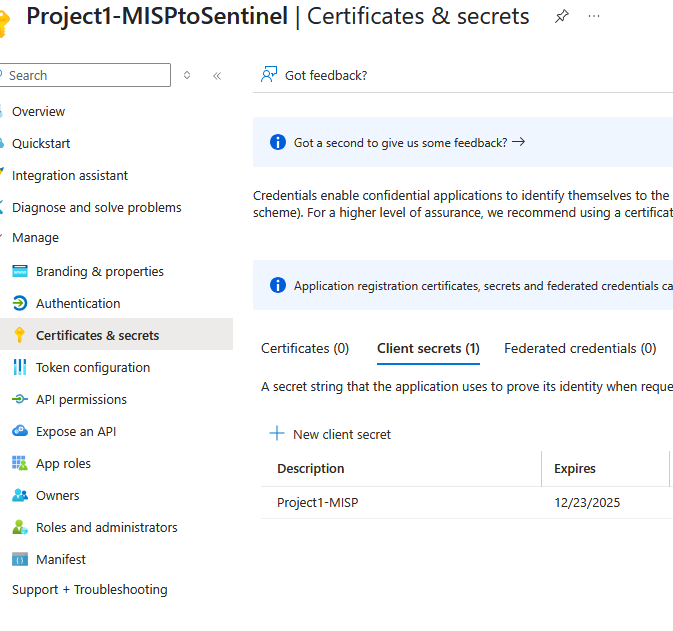Click the Application registration certificates notice text
This screenshot has width=673, height=631.
pos(483,286)
